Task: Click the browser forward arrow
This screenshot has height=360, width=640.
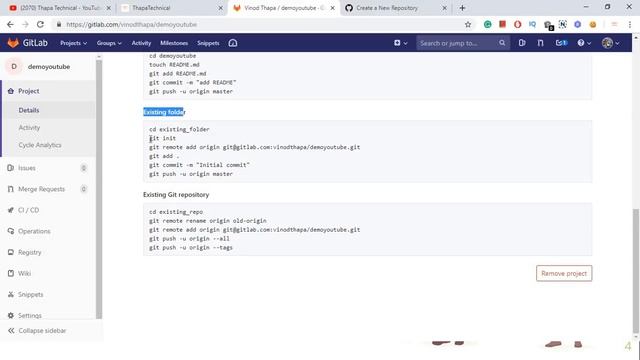Action: pos(25,24)
